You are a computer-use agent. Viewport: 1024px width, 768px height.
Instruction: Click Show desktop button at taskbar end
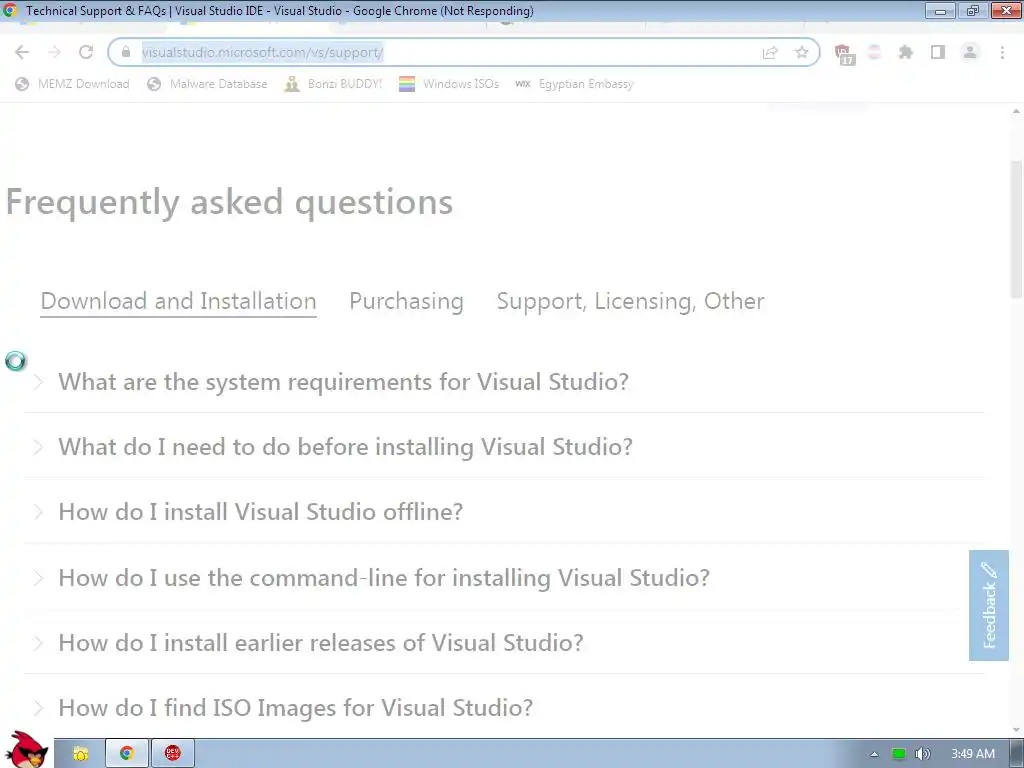pos(1017,754)
